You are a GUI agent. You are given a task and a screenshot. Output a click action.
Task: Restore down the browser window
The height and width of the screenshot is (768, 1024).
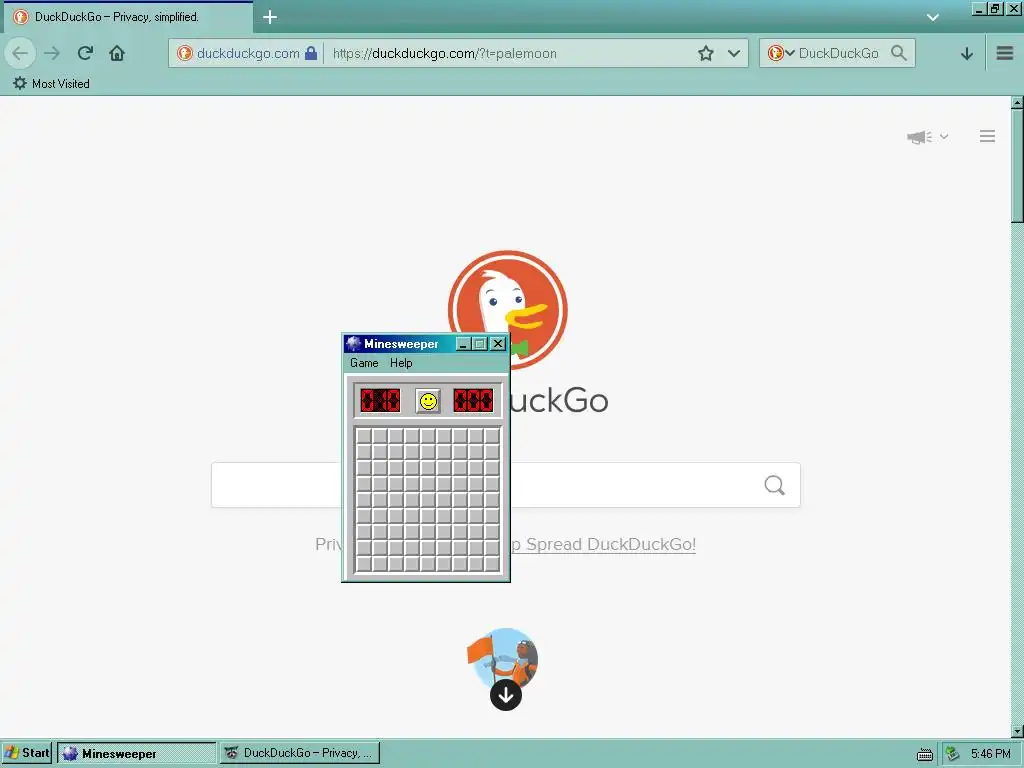pos(996,8)
